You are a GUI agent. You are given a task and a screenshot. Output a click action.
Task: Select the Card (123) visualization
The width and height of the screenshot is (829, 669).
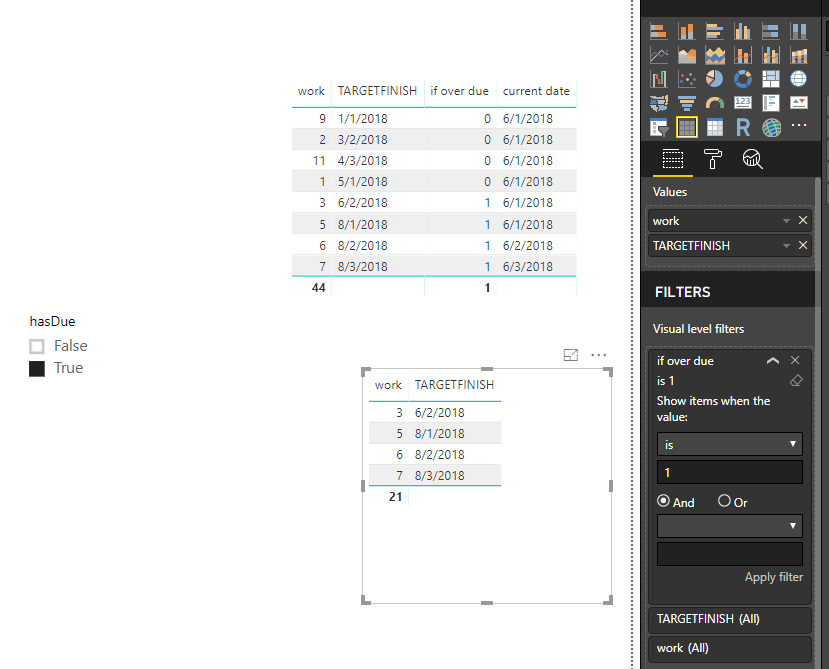(x=742, y=103)
